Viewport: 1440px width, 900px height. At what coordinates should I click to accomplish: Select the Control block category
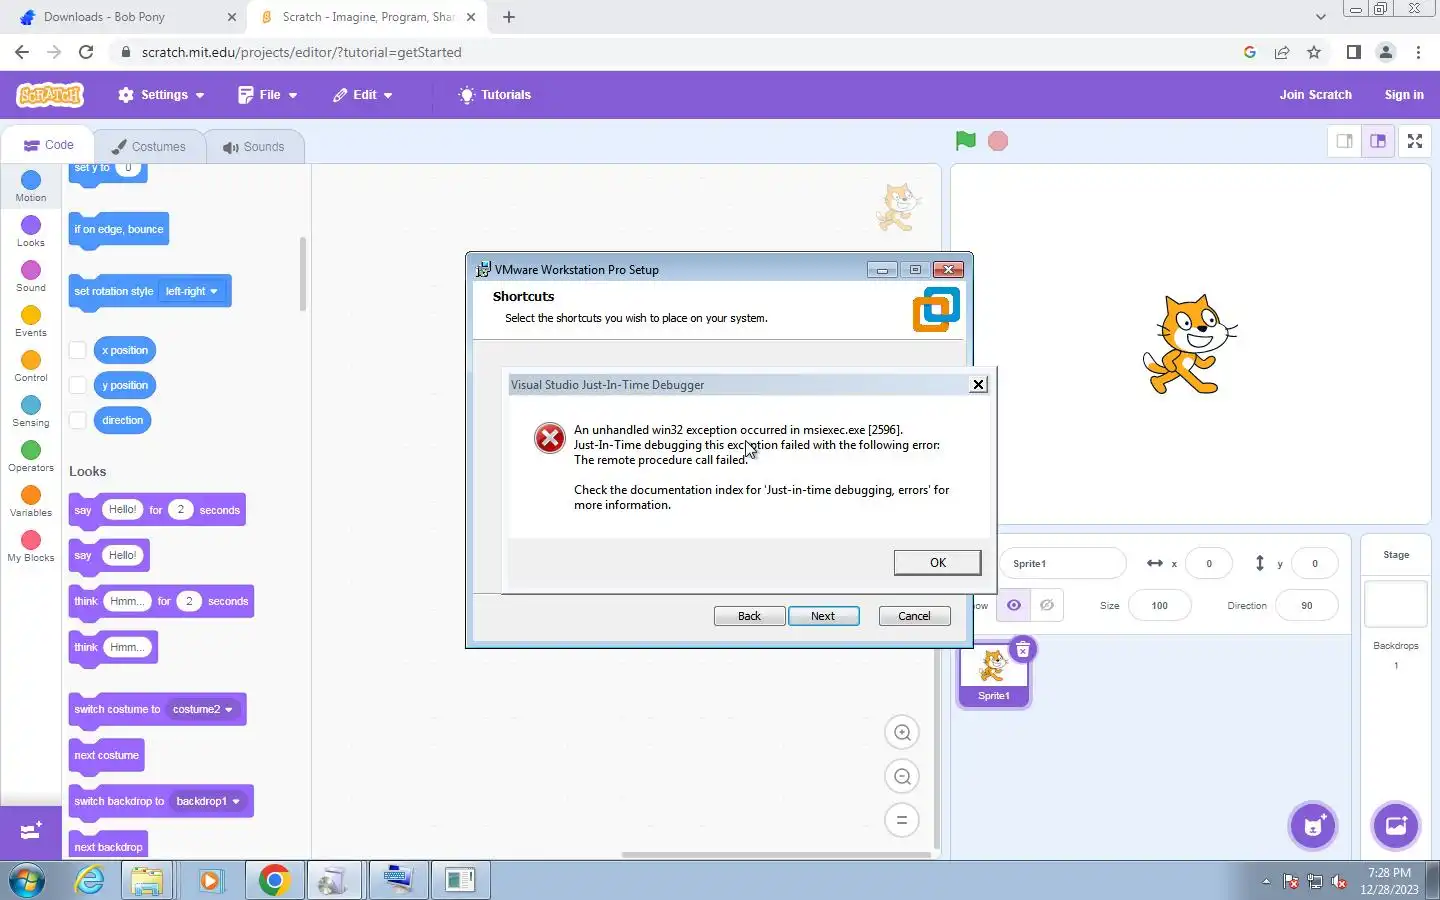pyautogui.click(x=31, y=366)
